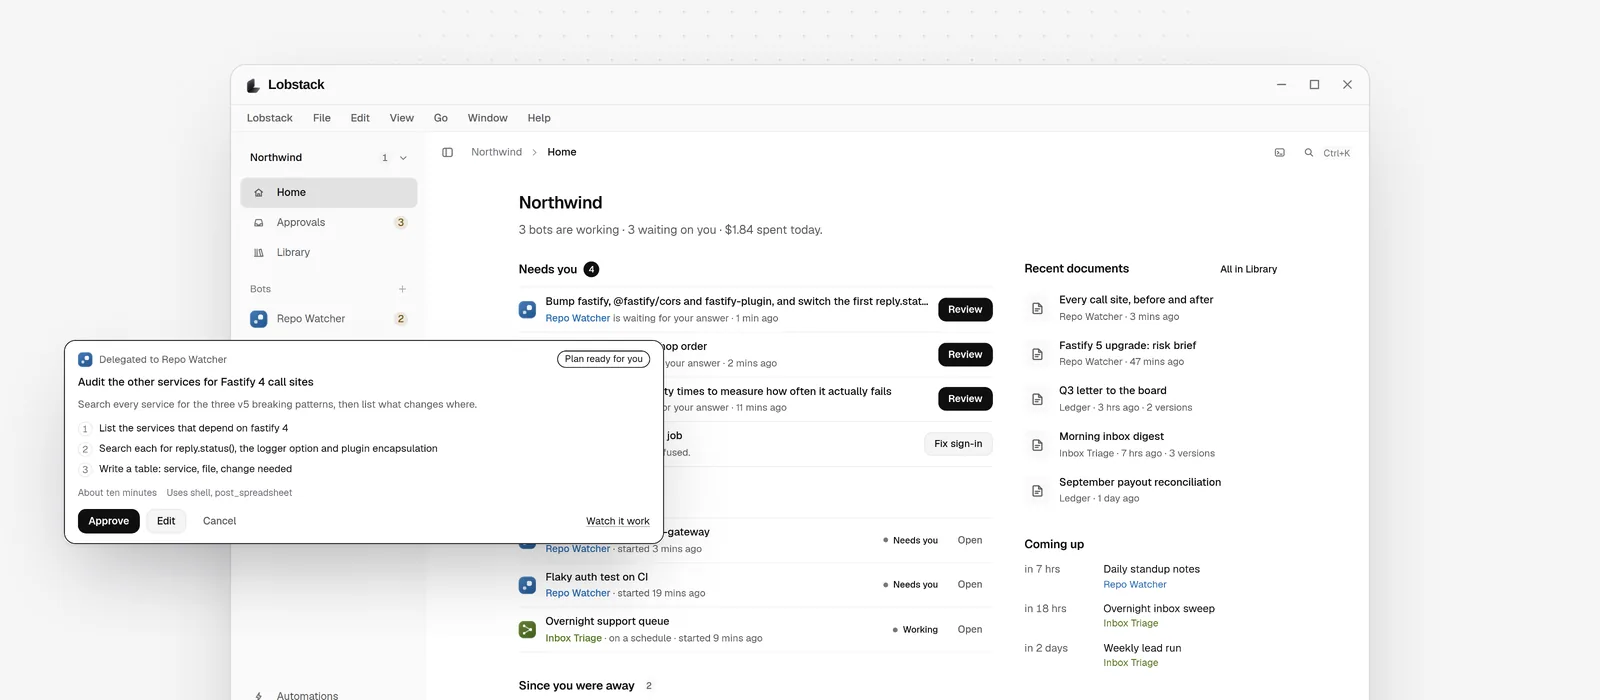The height and width of the screenshot is (700, 1600).
Task: Select the Library sidebar item
Action: [x=329, y=253]
